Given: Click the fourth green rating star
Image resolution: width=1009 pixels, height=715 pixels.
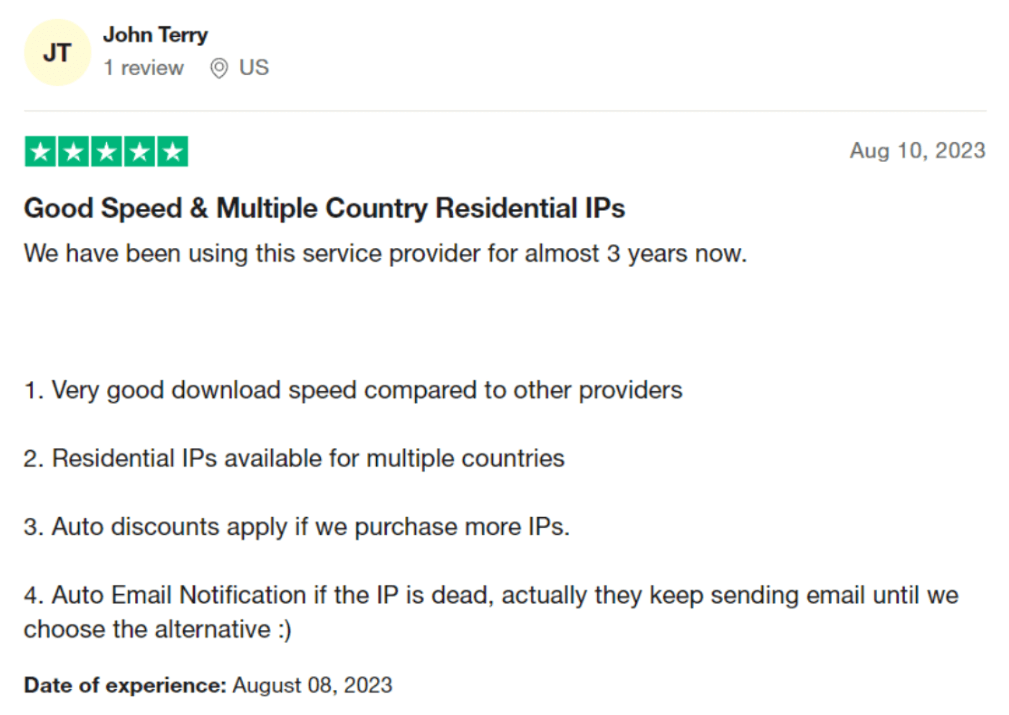Looking at the screenshot, I should click(x=140, y=152).
